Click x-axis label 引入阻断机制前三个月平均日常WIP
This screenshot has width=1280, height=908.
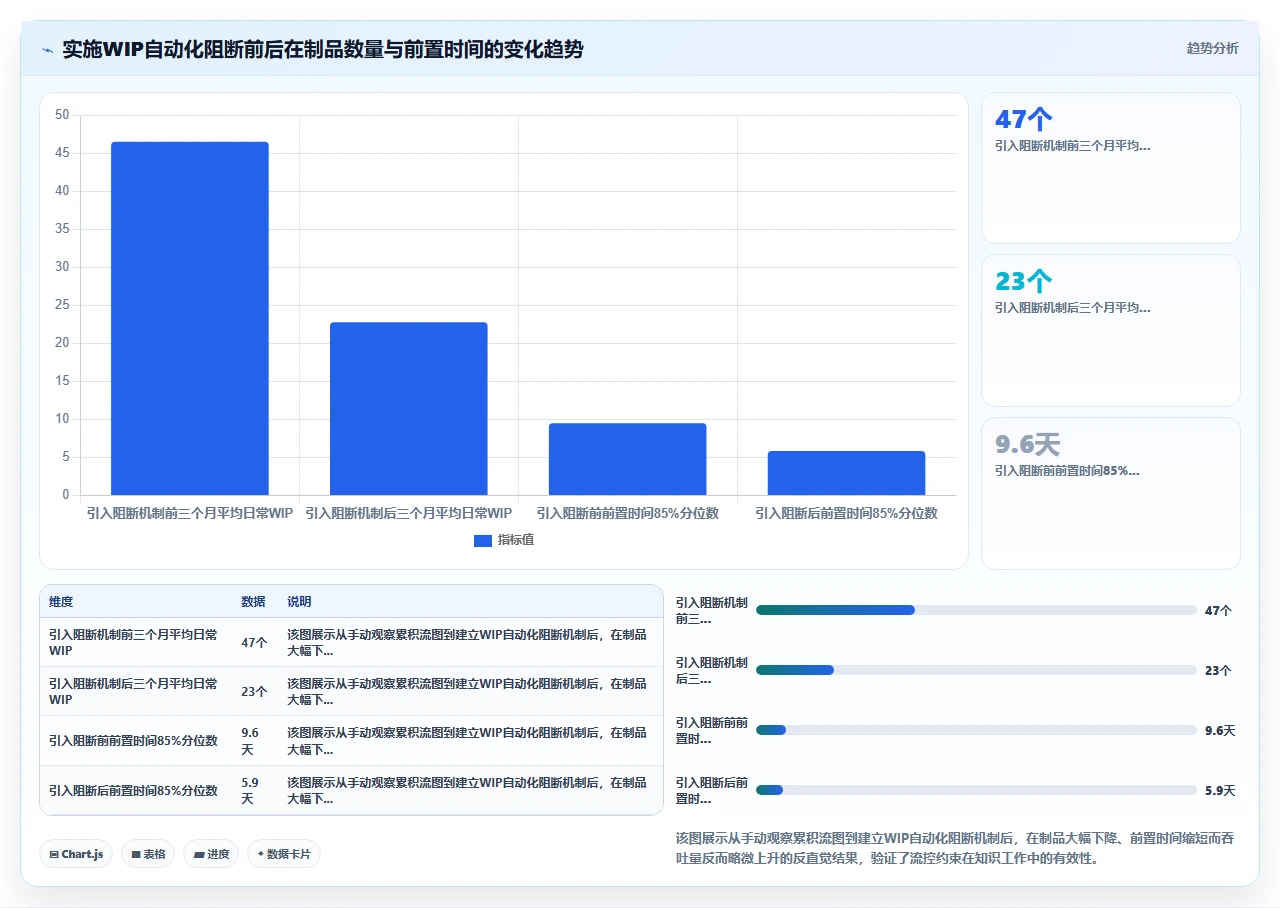coord(190,513)
